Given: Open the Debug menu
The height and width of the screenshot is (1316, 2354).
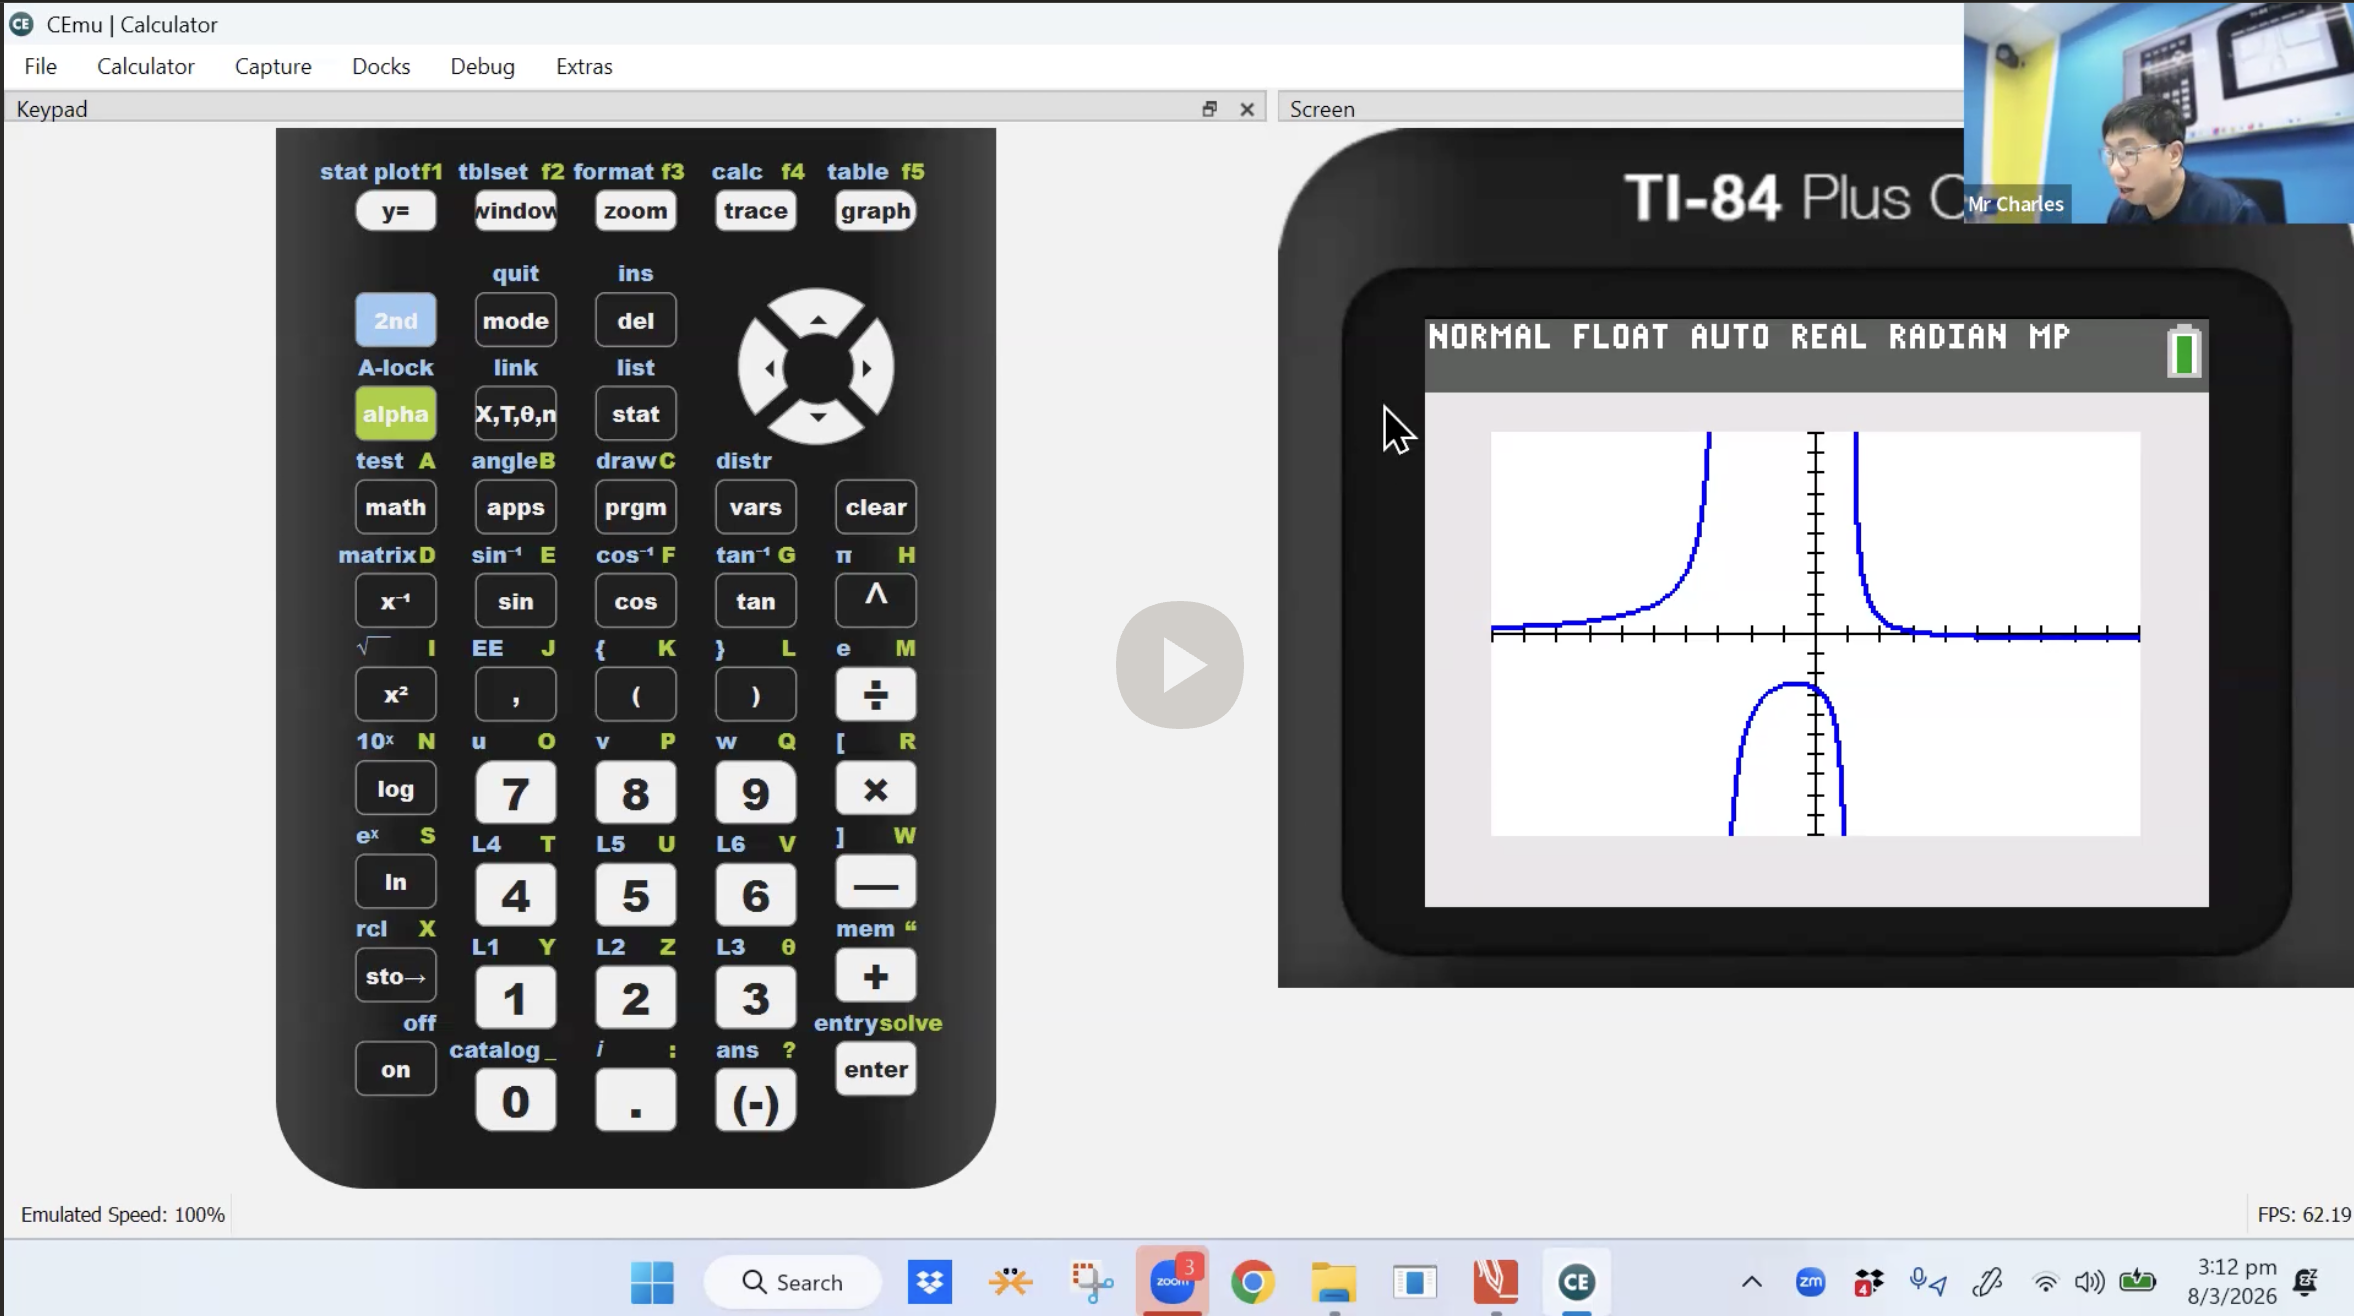Looking at the screenshot, I should [x=482, y=66].
